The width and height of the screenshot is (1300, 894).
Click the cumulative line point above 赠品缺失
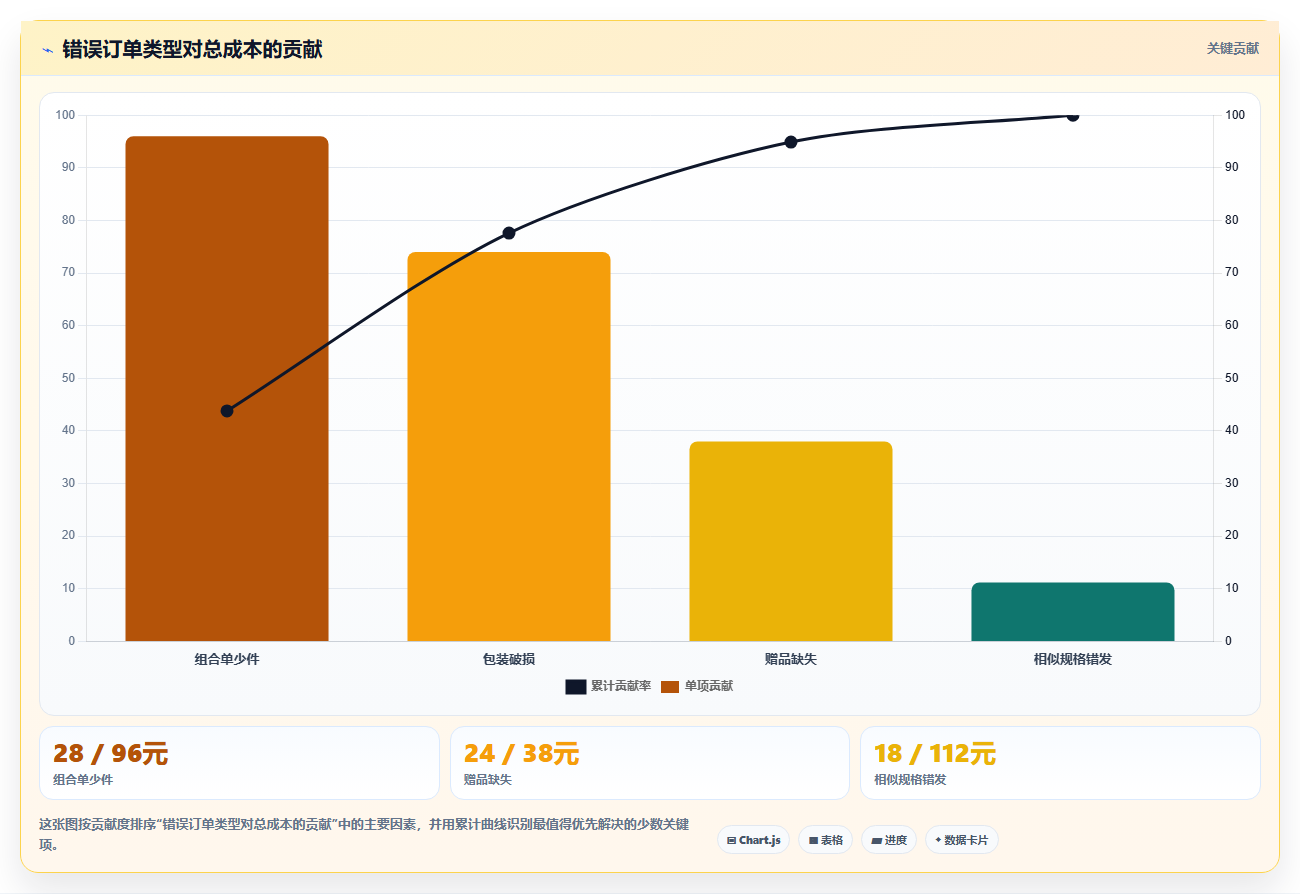791,142
